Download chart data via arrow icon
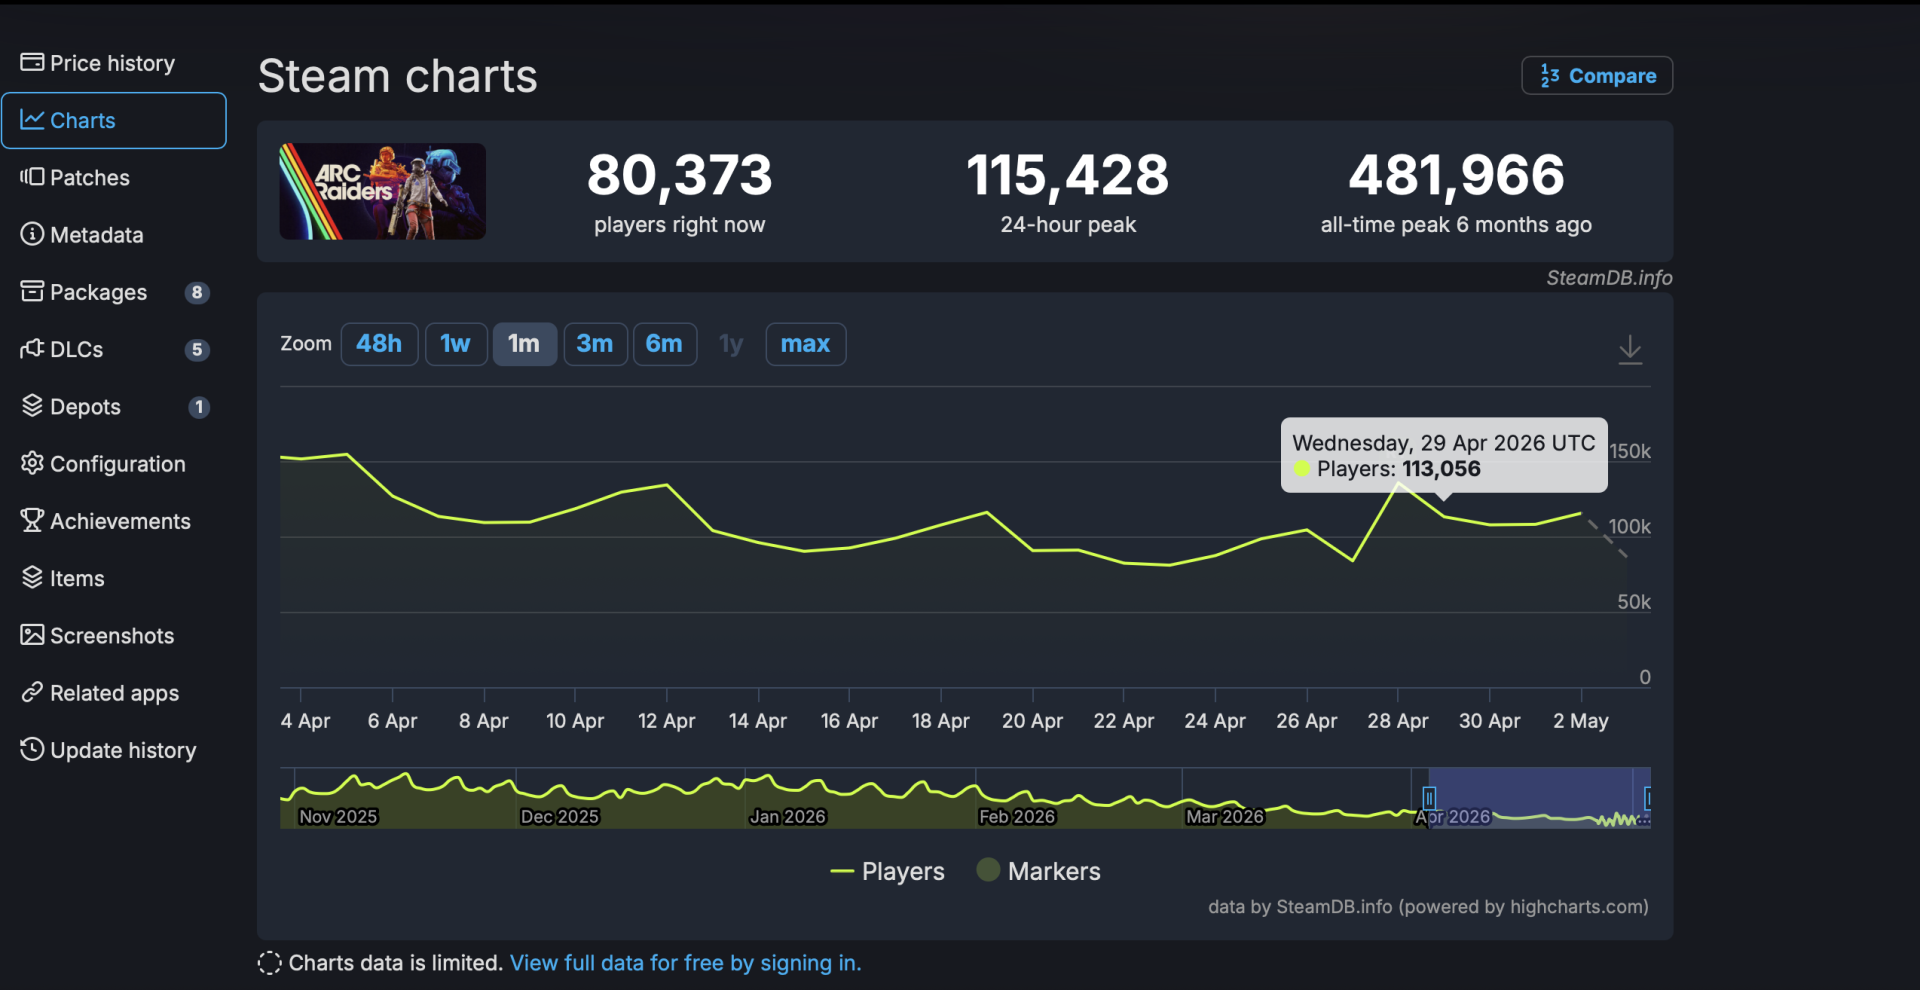The width and height of the screenshot is (1920, 990). pyautogui.click(x=1630, y=349)
